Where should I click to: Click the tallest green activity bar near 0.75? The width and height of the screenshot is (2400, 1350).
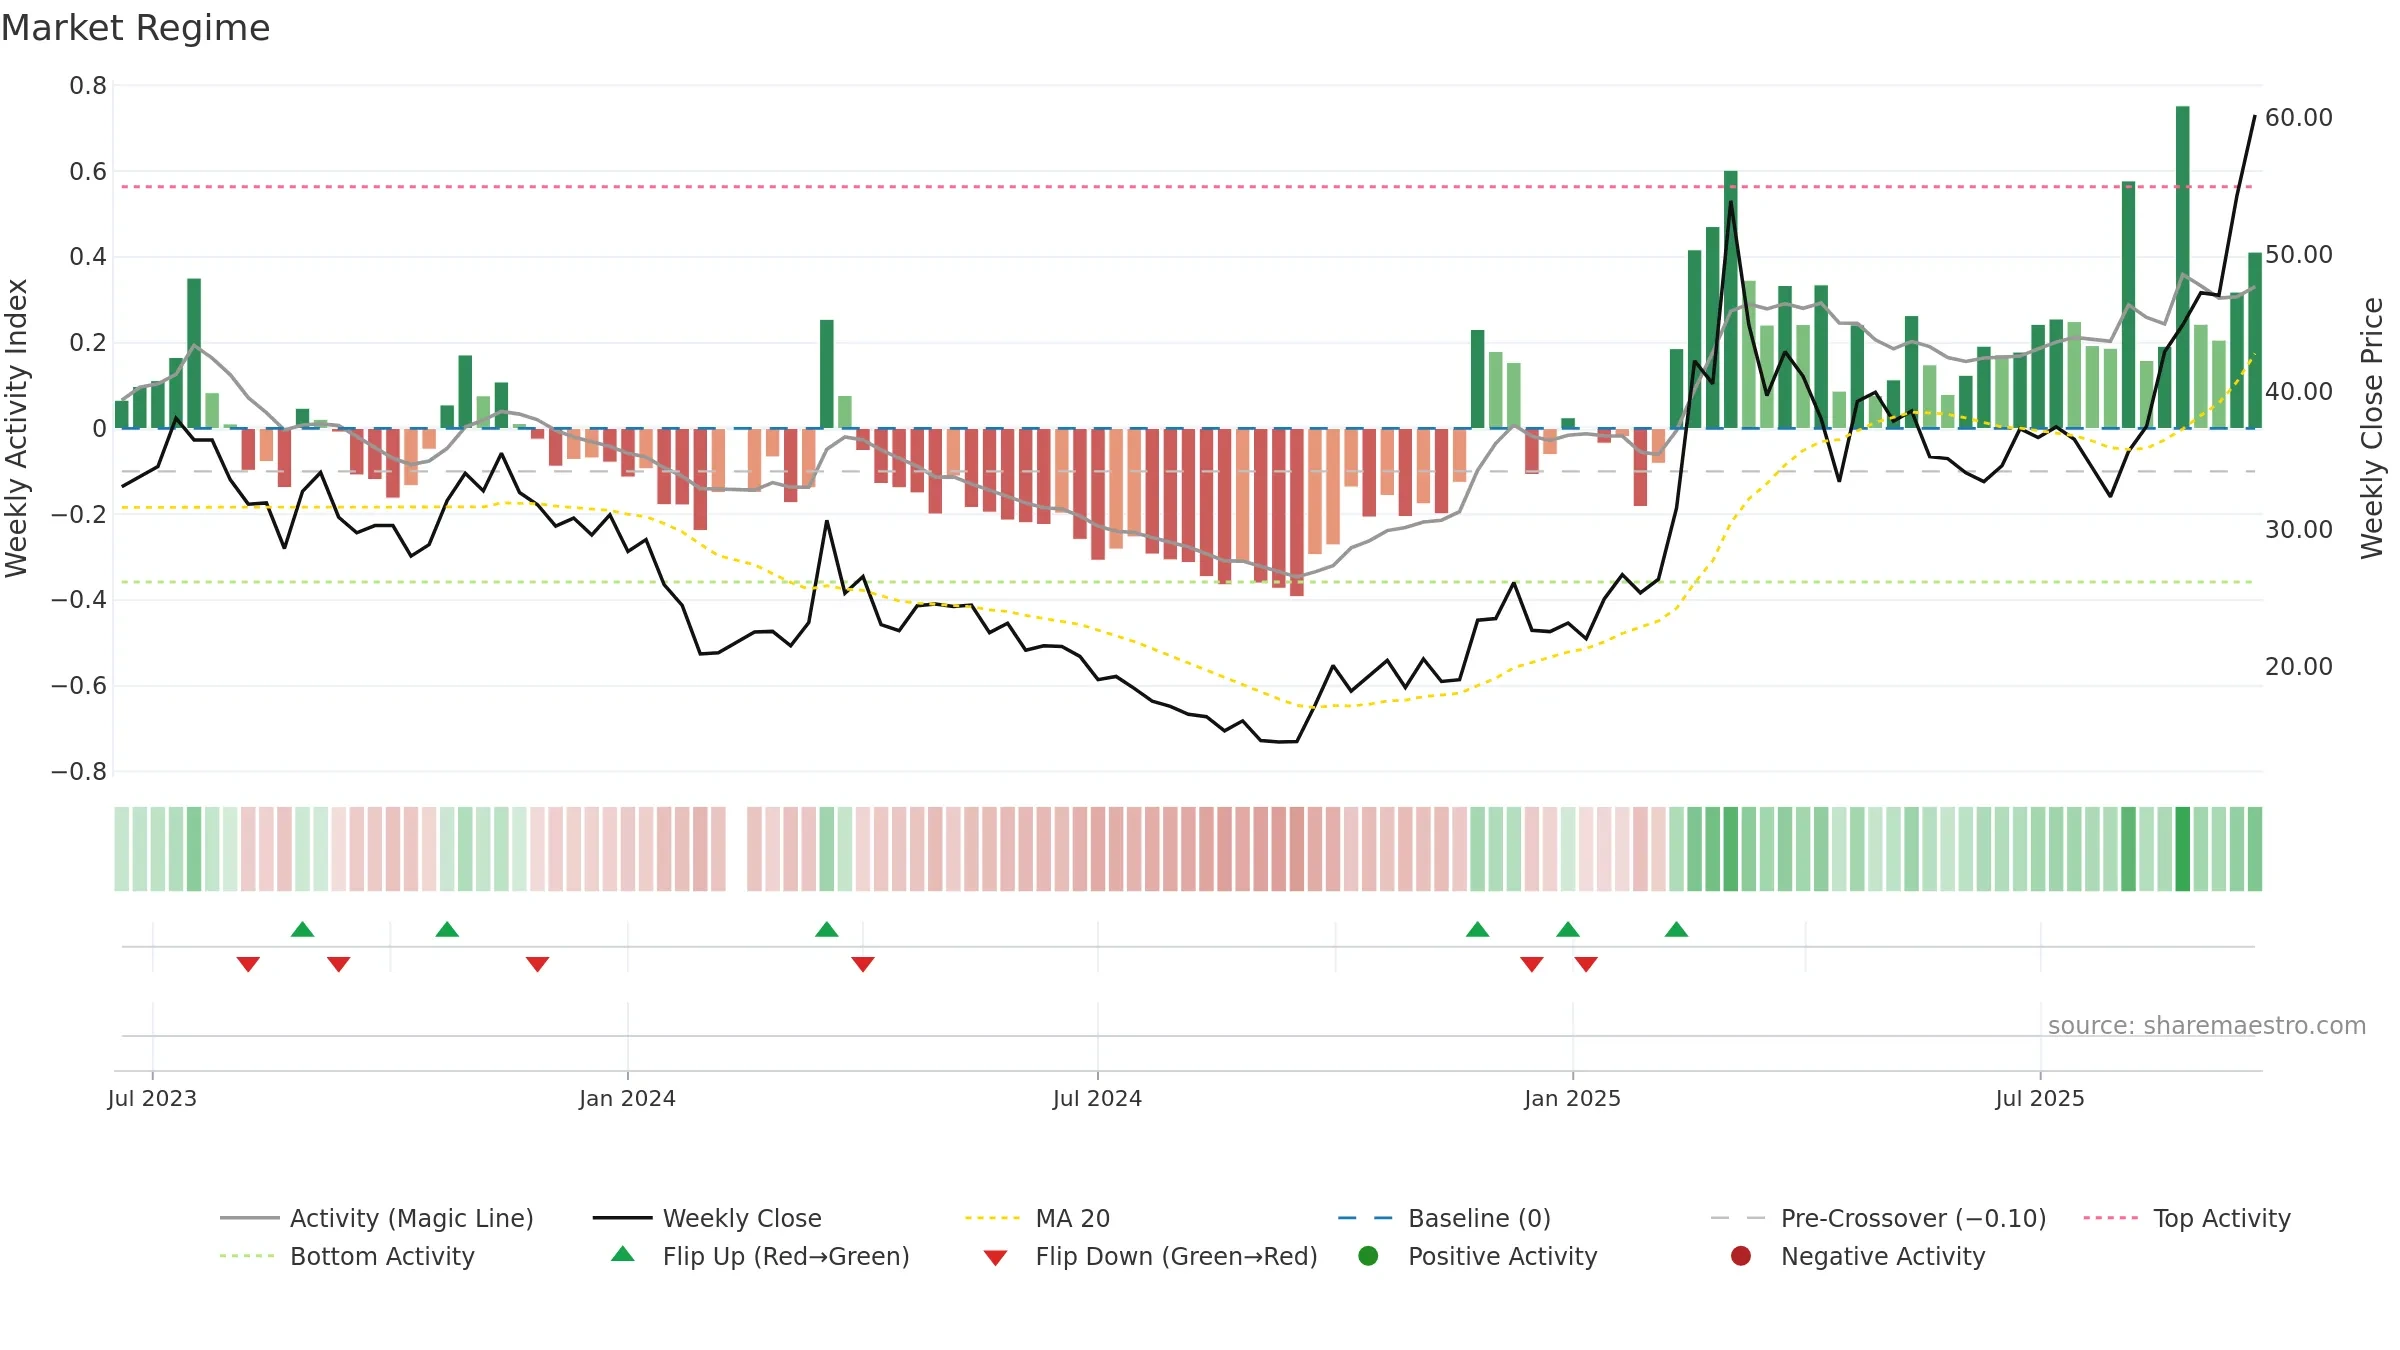pos(2182,267)
